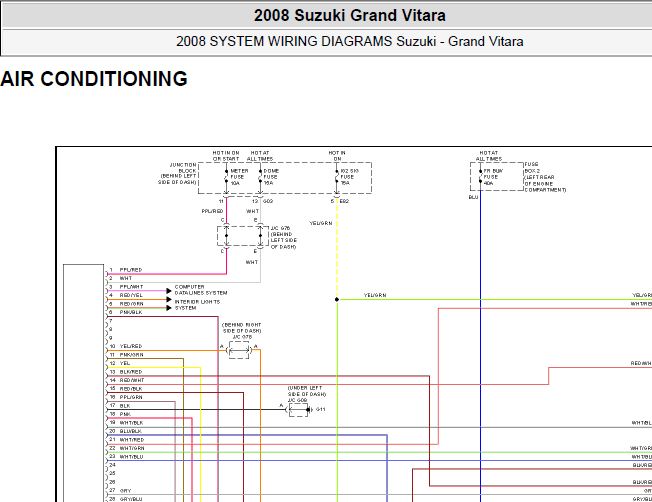Screen dimensions: 652x502
Task: Click connector pin '23 WHT/BLU'
Action: [126, 457]
